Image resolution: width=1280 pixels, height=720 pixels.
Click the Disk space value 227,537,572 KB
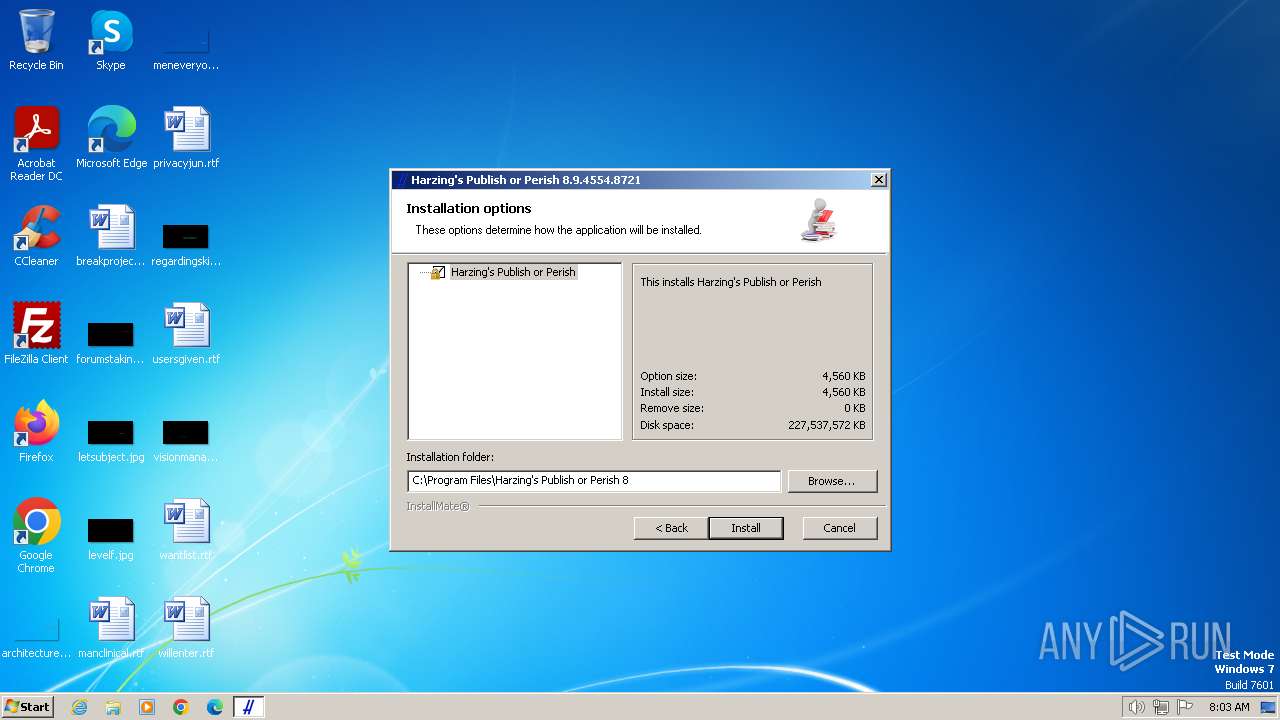pyautogui.click(x=827, y=425)
